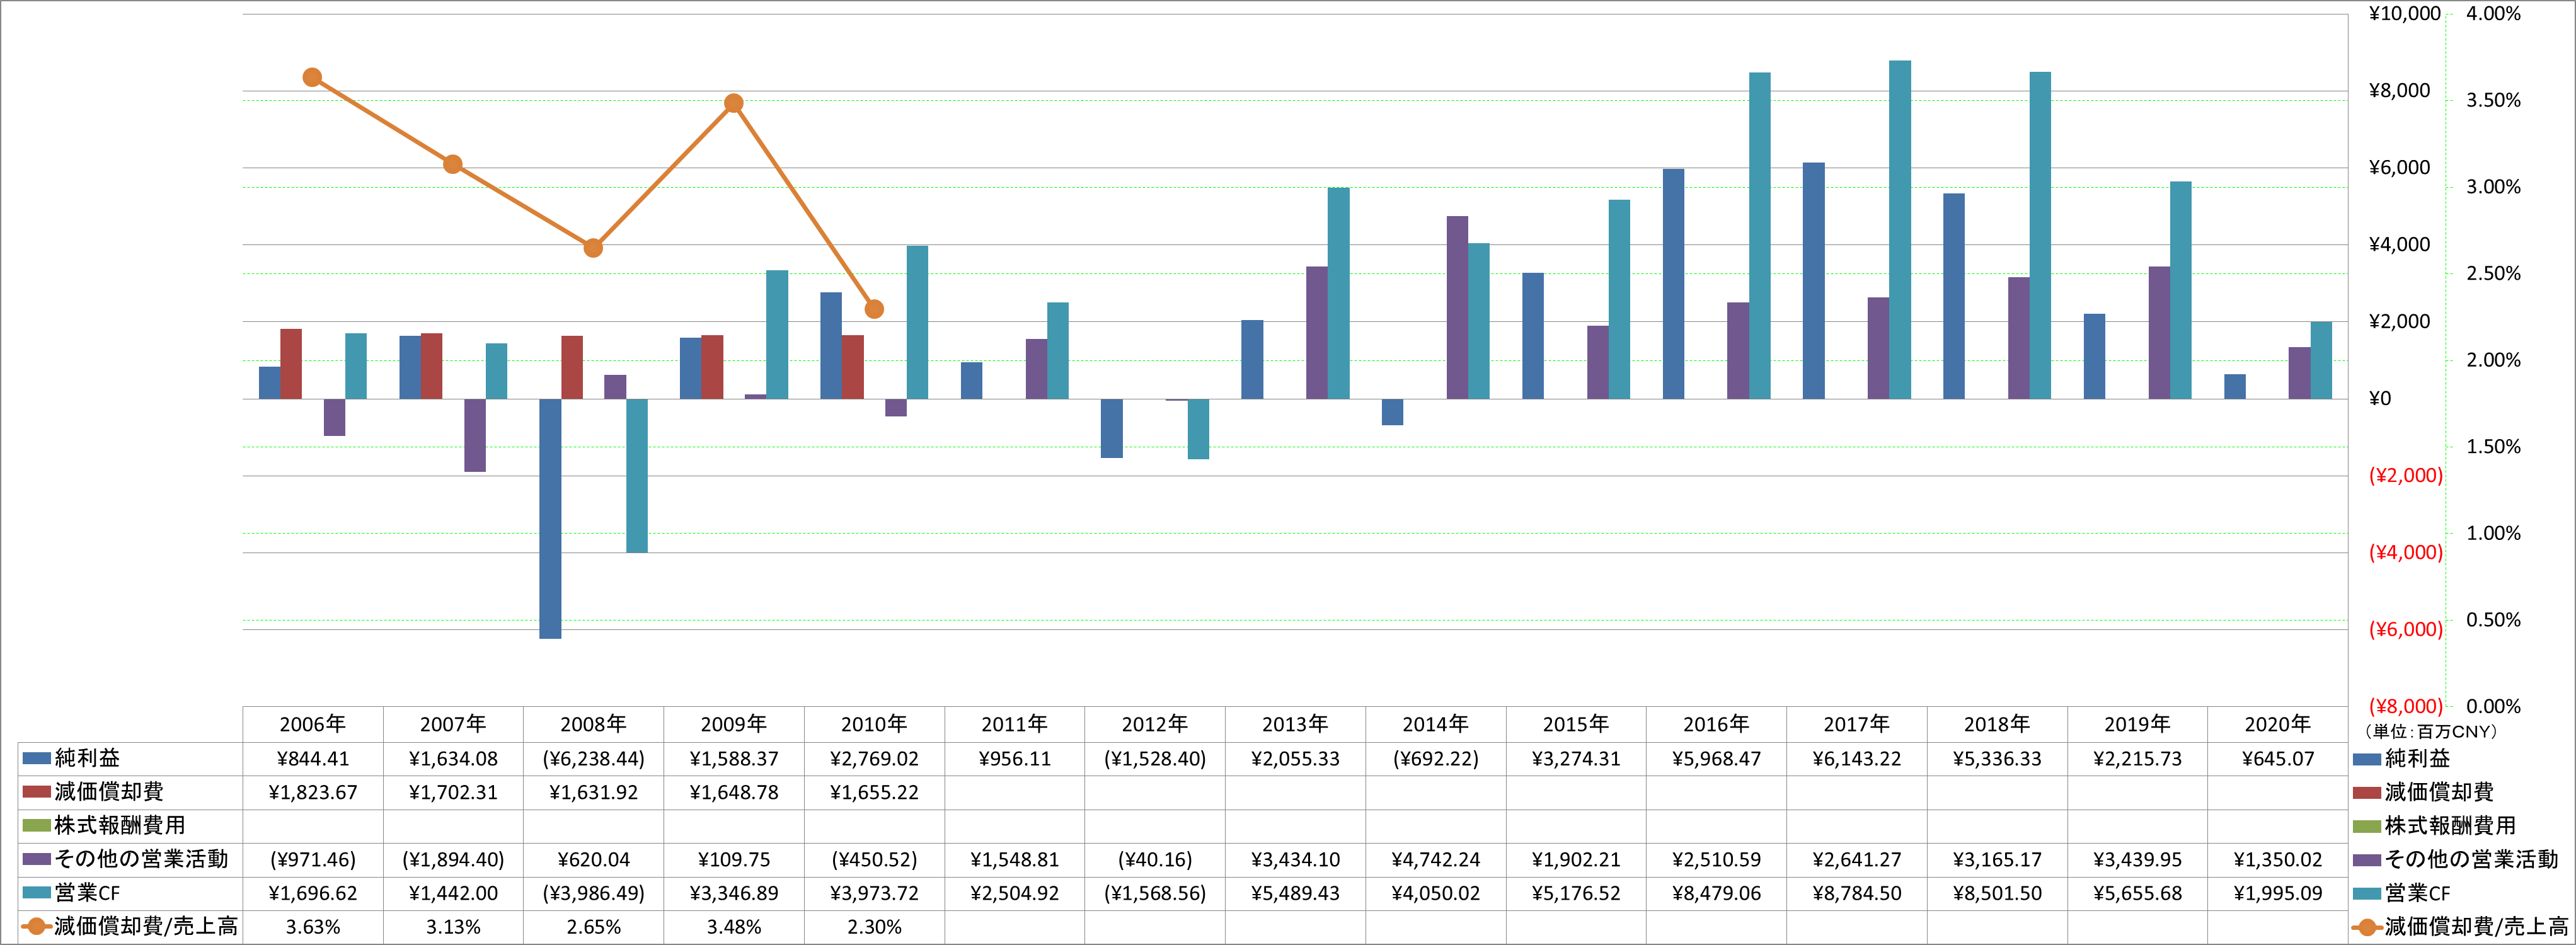Select the 2013年 column header
This screenshot has width=2576, height=945.
click(1295, 724)
